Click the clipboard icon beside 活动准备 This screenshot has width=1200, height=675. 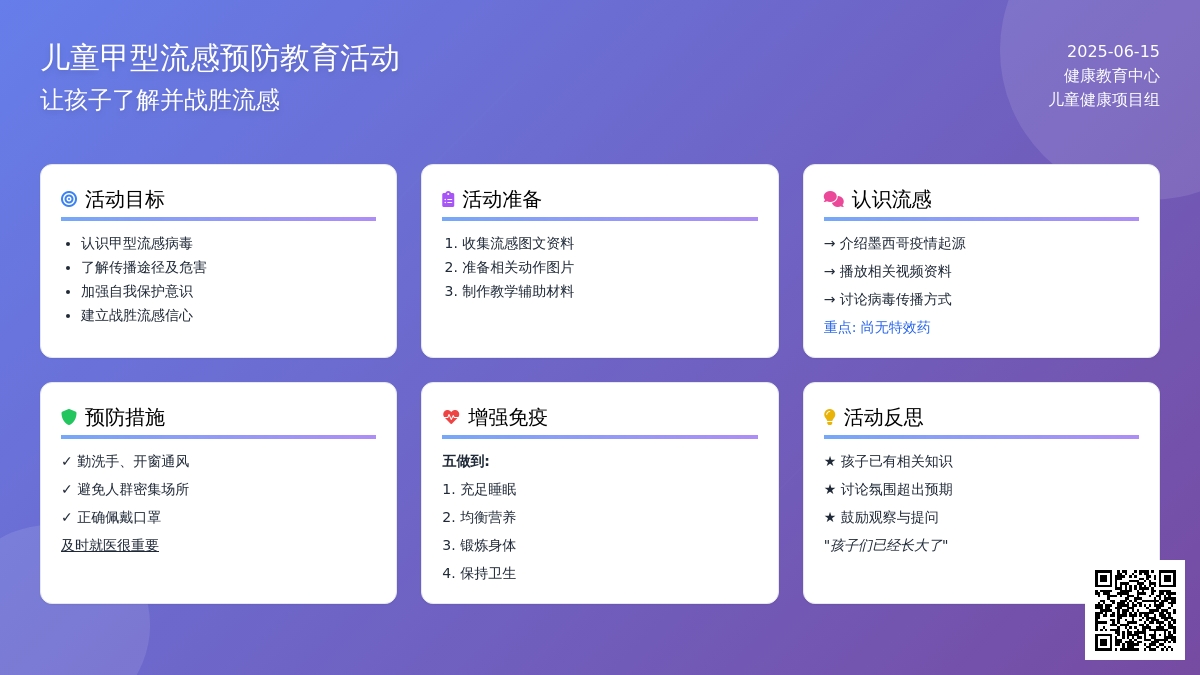(448, 199)
